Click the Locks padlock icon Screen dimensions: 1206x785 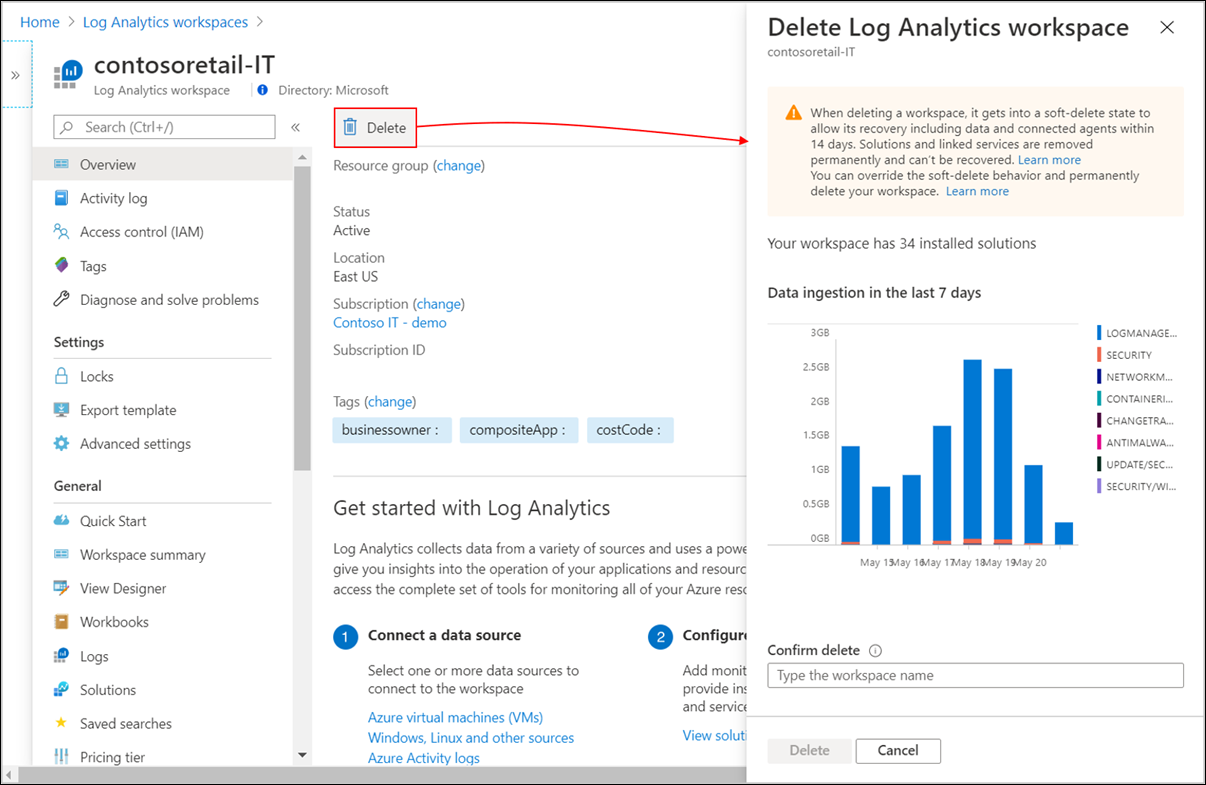[62, 377]
